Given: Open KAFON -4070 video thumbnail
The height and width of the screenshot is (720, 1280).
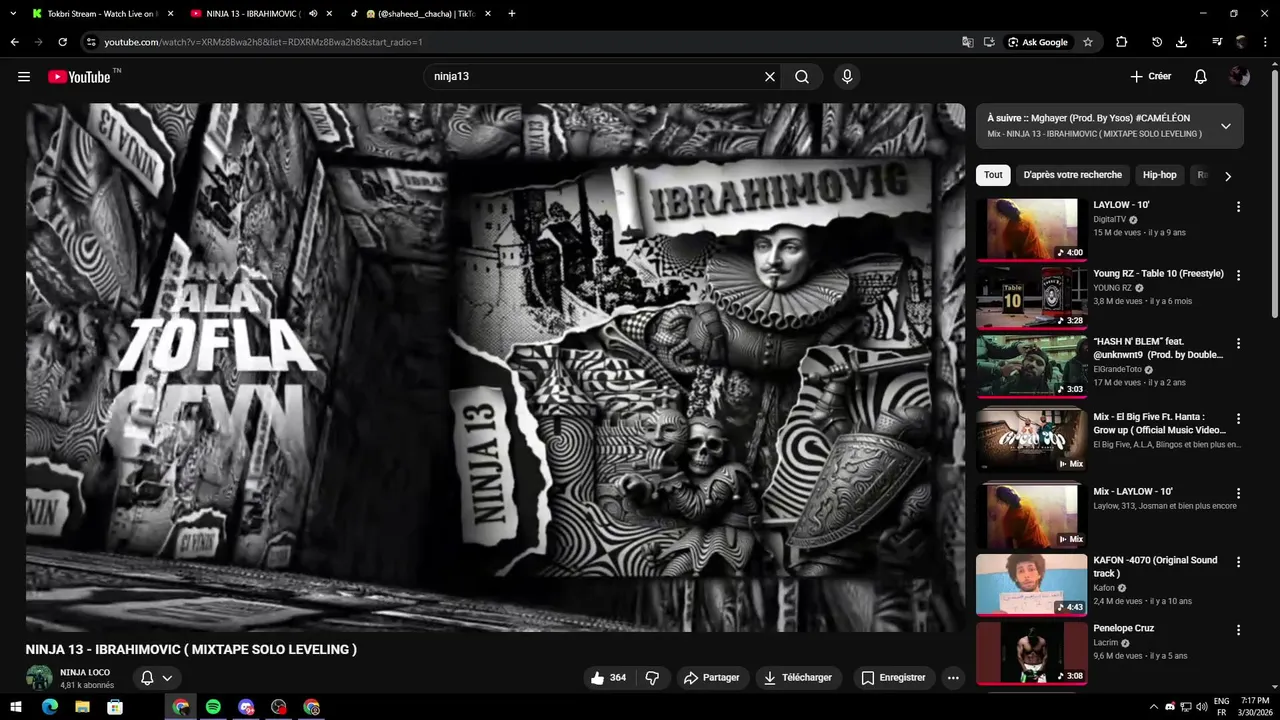Looking at the screenshot, I should tap(1031, 585).
